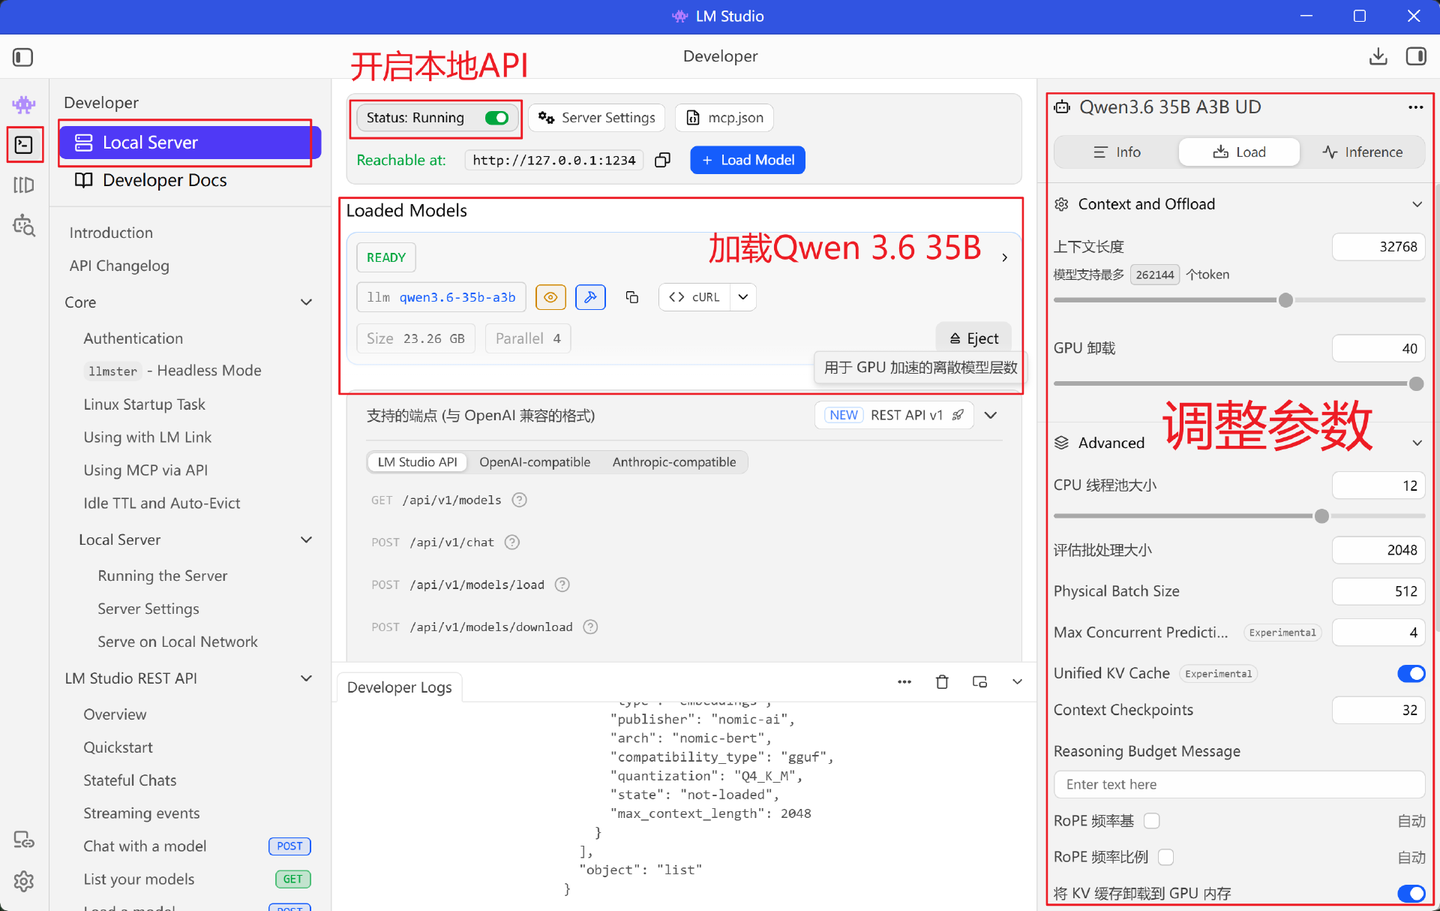Copy the model identifier qwen3.6-35b-a3b
The image size is (1440, 911).
tap(632, 297)
